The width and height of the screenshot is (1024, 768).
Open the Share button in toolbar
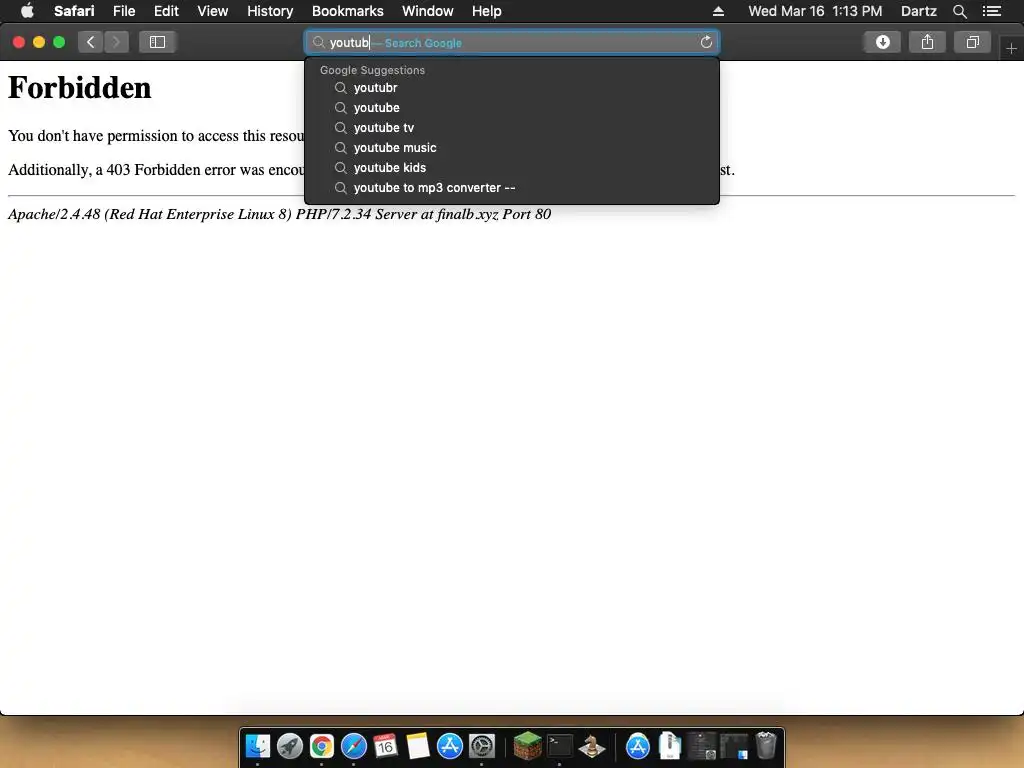(927, 42)
